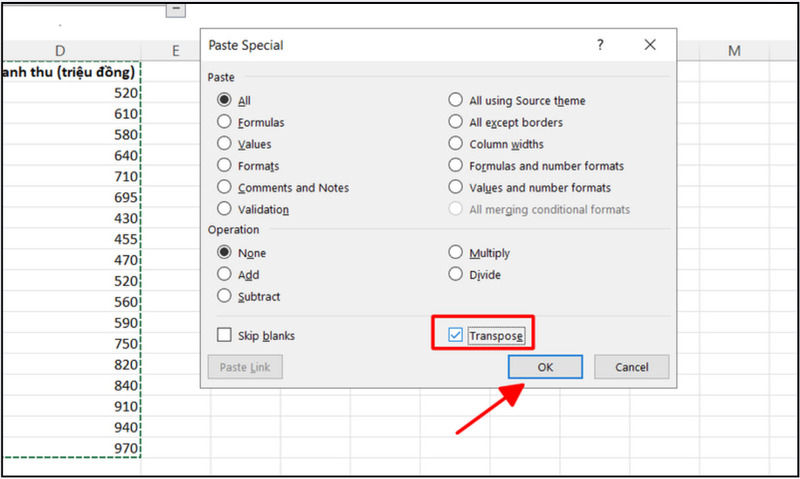Screen dimensions: 800x479
Task: Collapse the outline group minus button
Action: pyautogui.click(x=176, y=9)
